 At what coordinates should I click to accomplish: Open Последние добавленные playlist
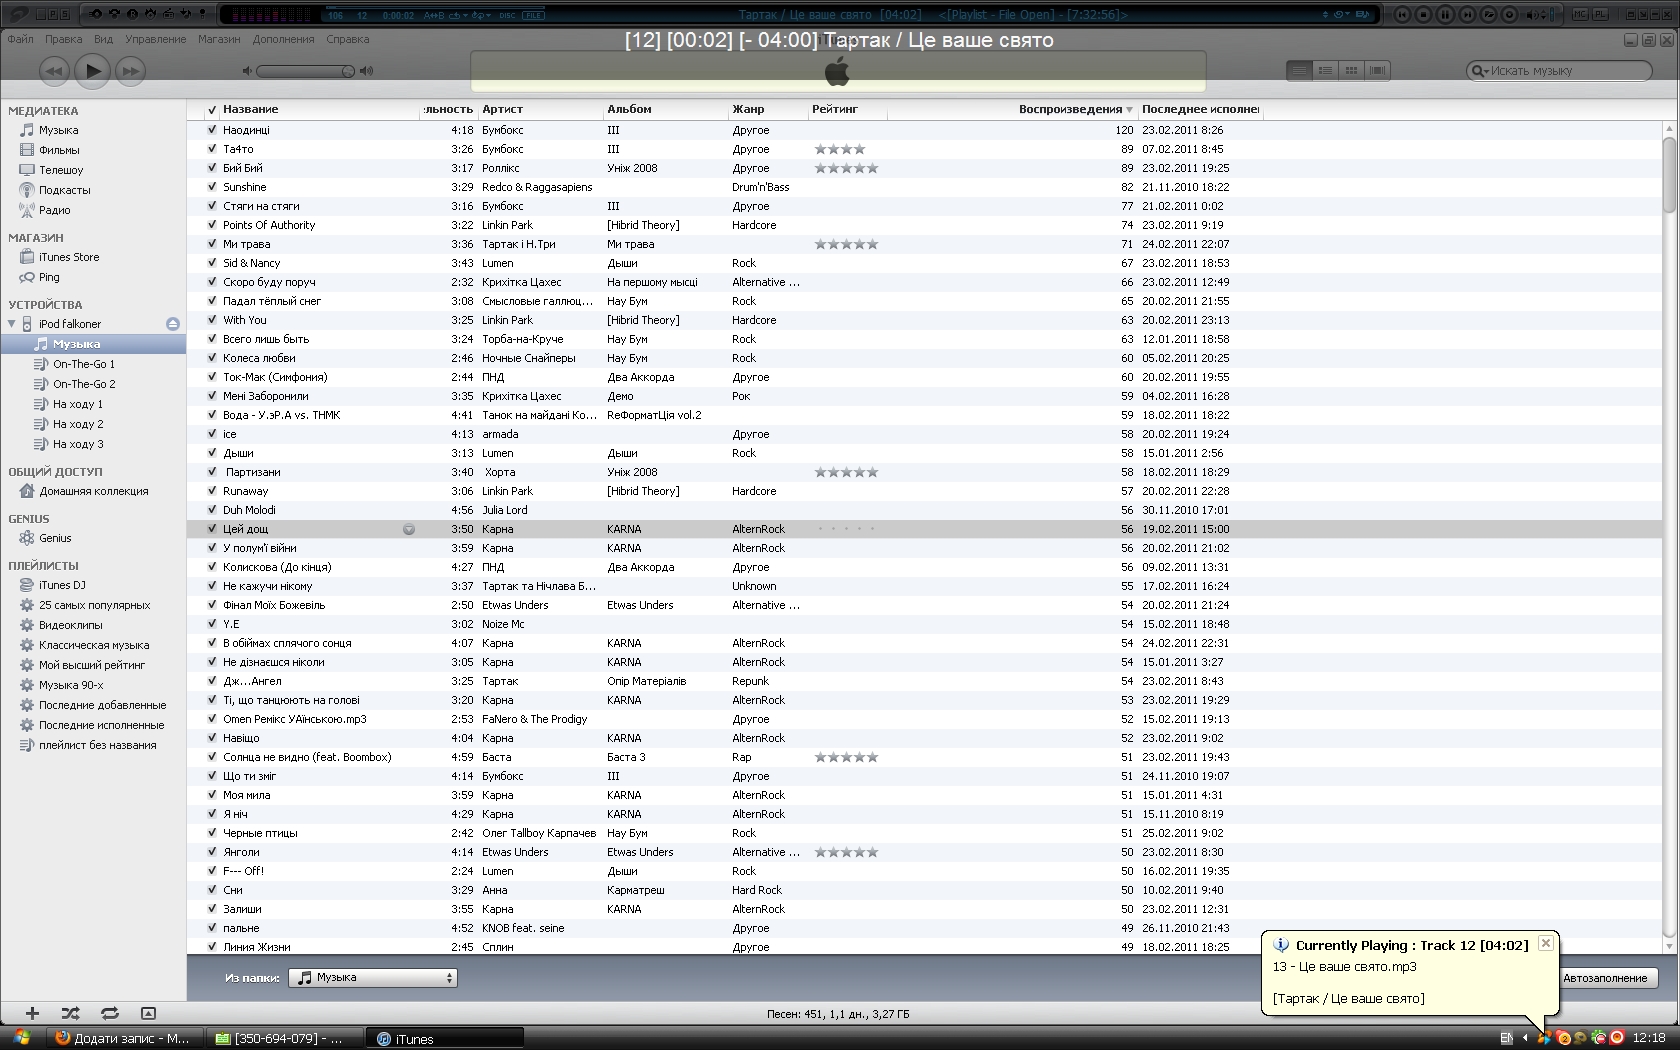(93, 705)
